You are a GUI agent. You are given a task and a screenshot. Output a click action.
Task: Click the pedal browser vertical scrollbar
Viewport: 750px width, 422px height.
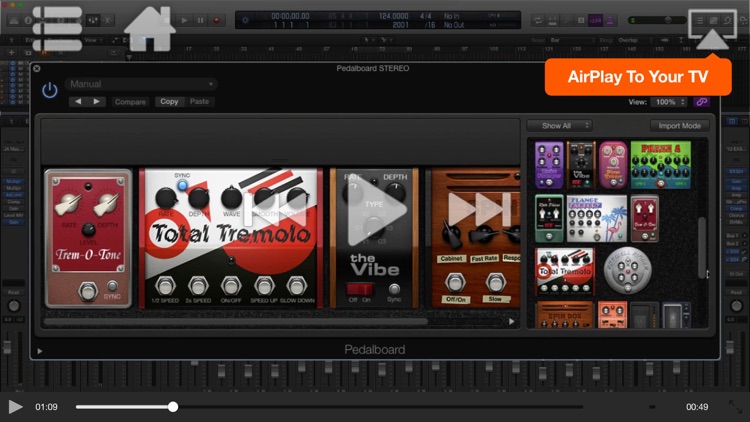[x=702, y=248]
